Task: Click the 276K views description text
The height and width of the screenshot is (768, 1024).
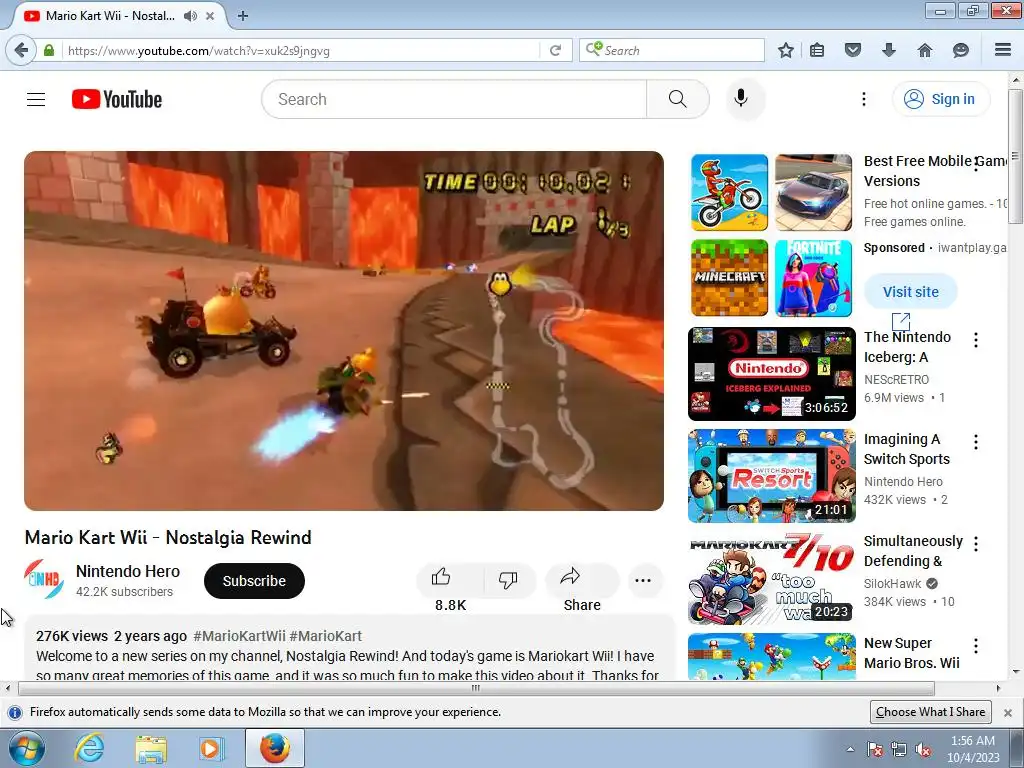Action: click(72, 636)
